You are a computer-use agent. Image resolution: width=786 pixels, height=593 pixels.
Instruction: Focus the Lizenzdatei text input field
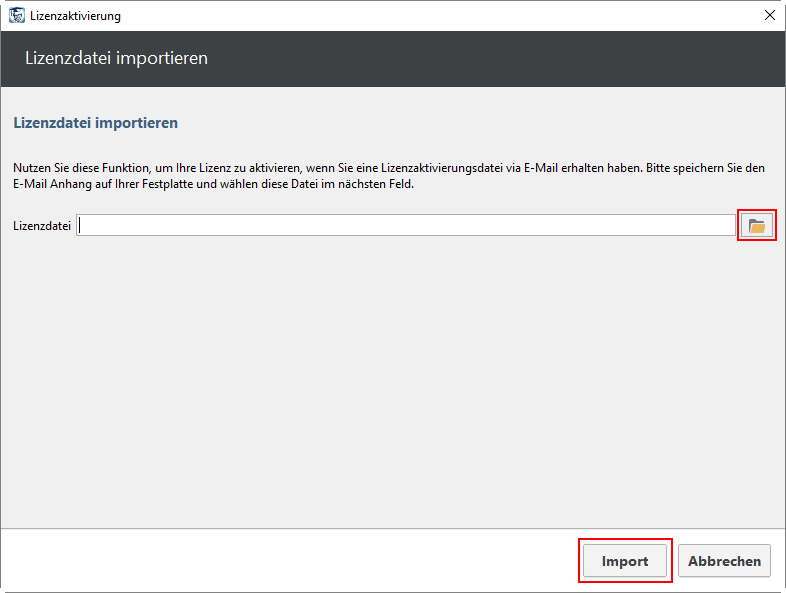click(406, 226)
